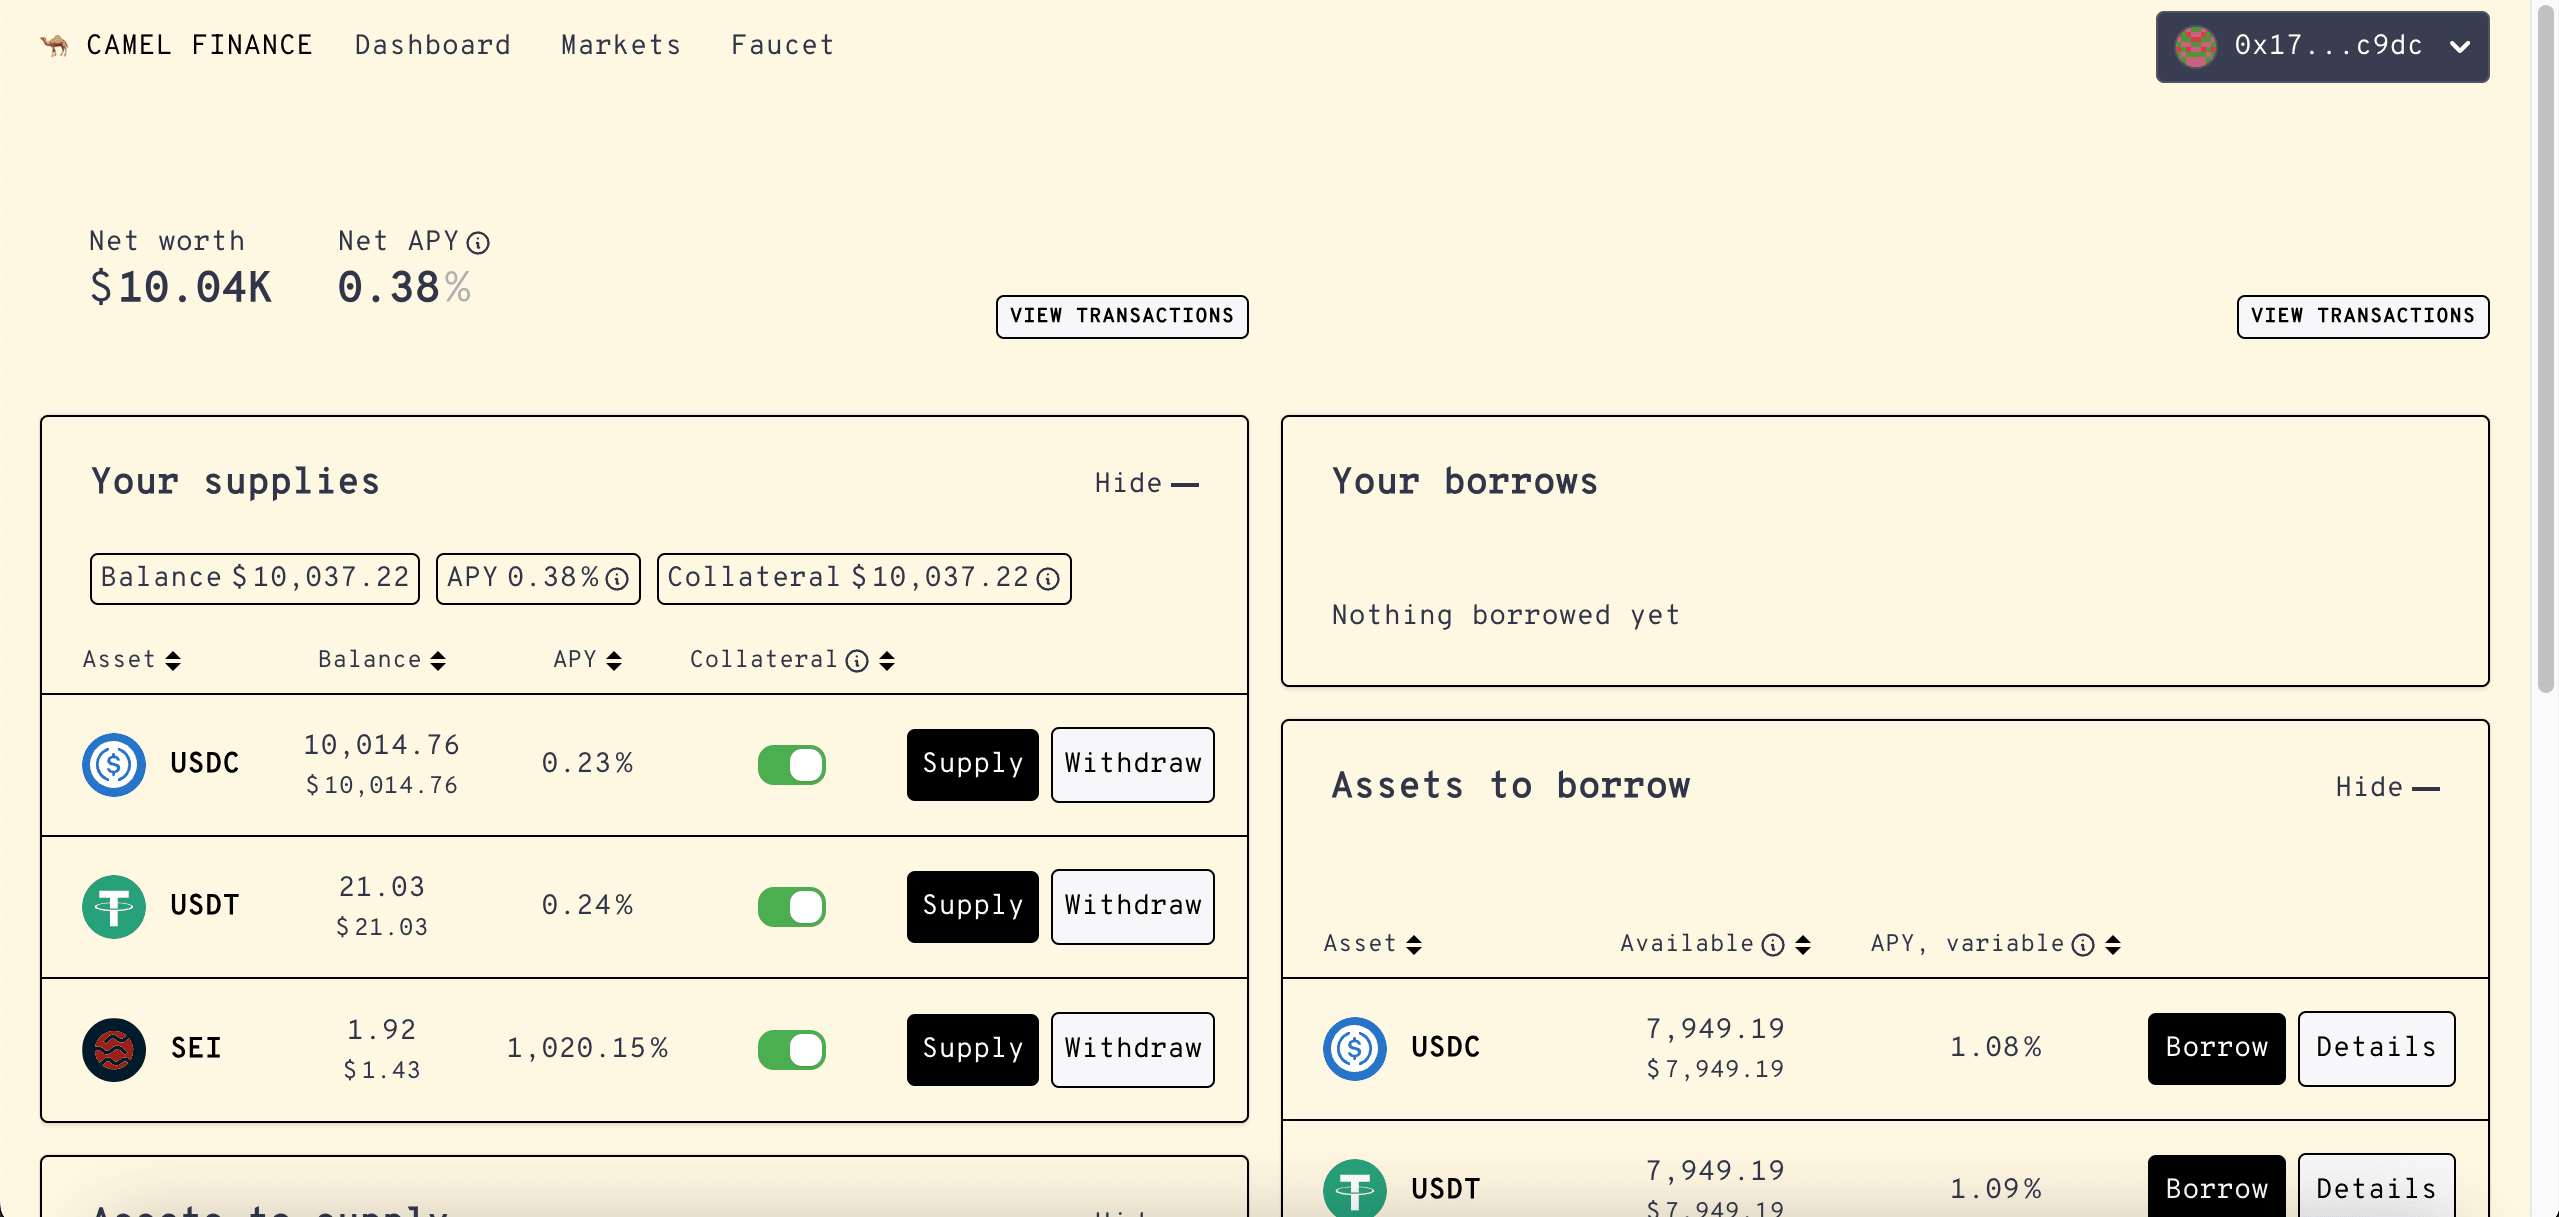
Task: Sort borrow assets by Asset arrows
Action: click(1414, 945)
